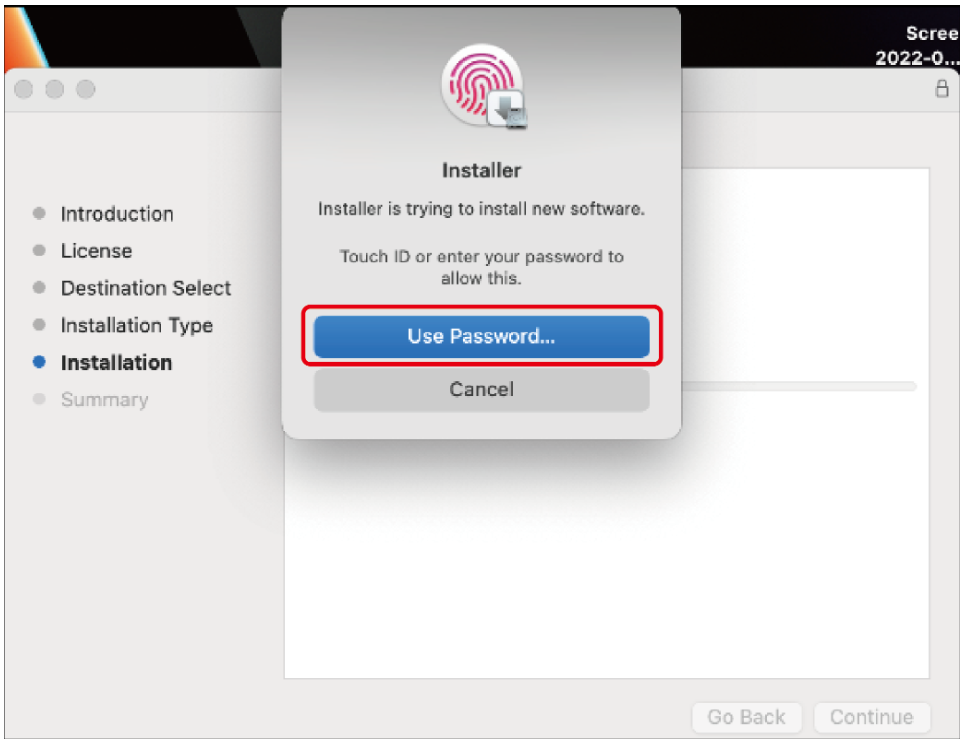Click the screenshot file on desktop
Screen dimensions: 967x739
point(918,44)
